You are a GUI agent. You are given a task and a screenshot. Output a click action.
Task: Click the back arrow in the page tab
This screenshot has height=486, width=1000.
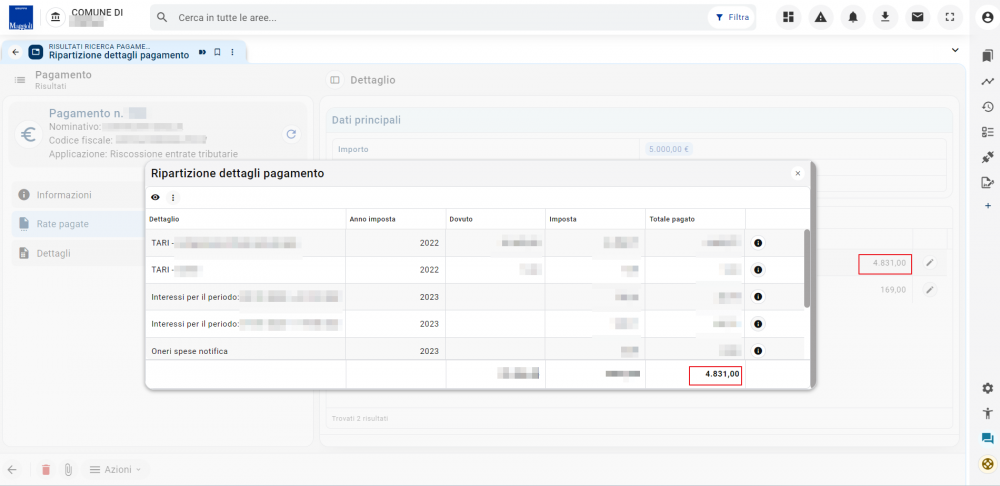pos(15,52)
